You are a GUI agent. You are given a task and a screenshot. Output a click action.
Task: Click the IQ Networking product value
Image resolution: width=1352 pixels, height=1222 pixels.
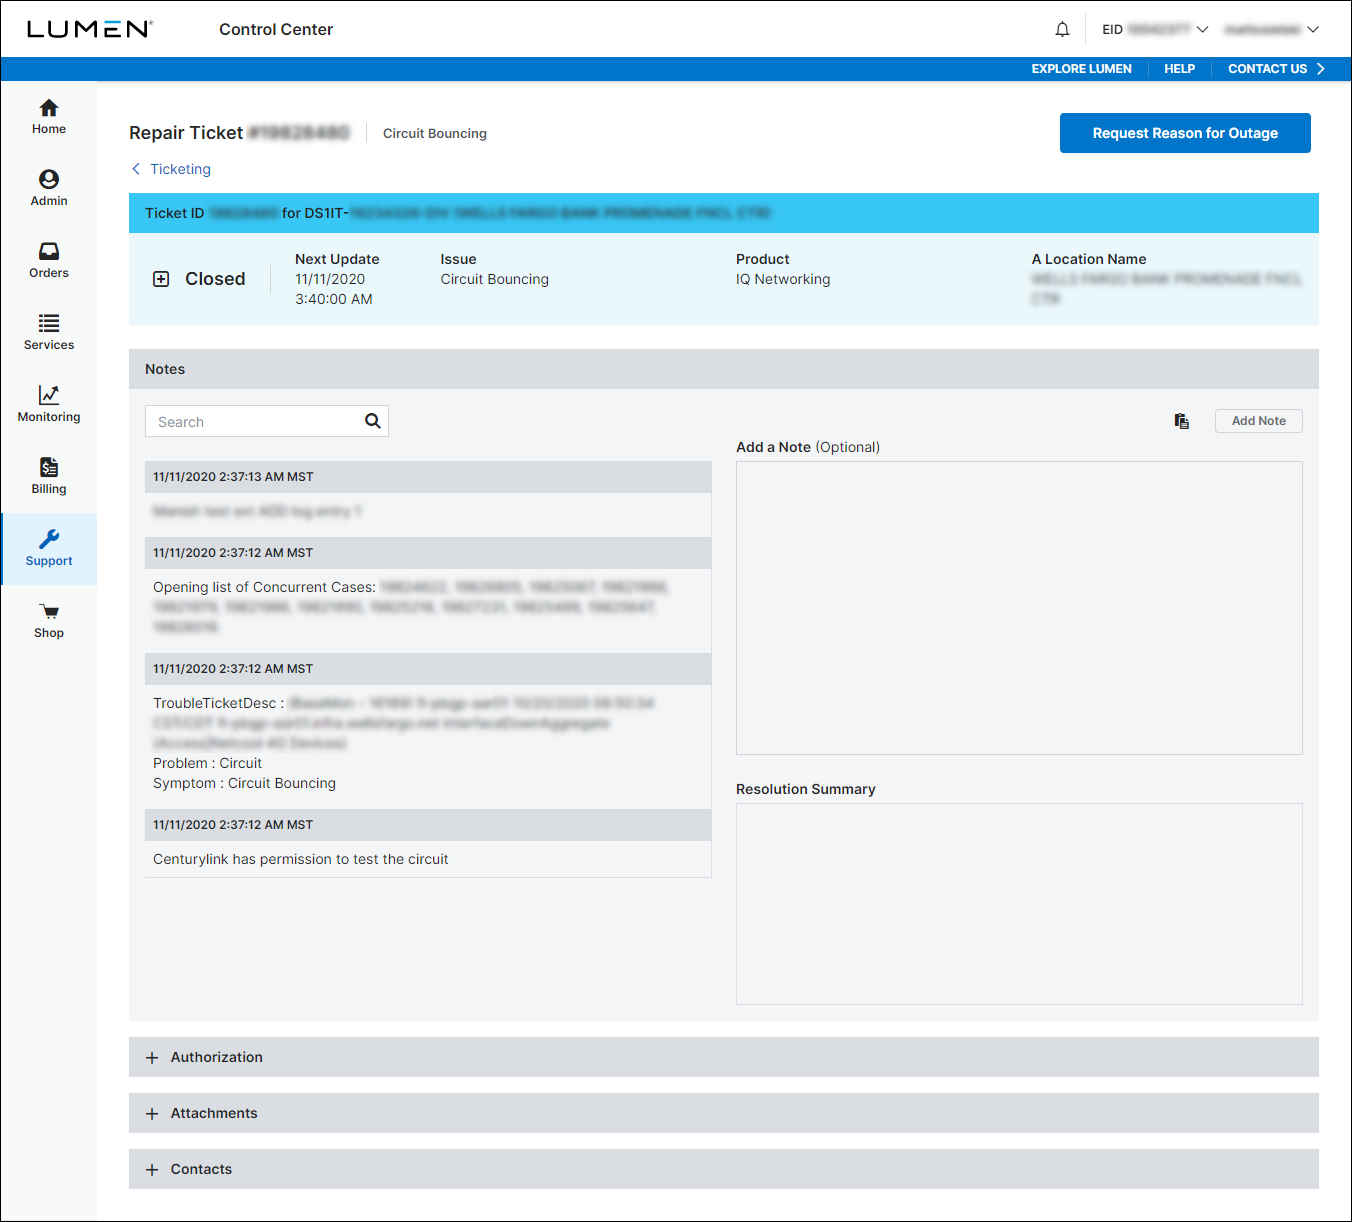click(x=783, y=279)
